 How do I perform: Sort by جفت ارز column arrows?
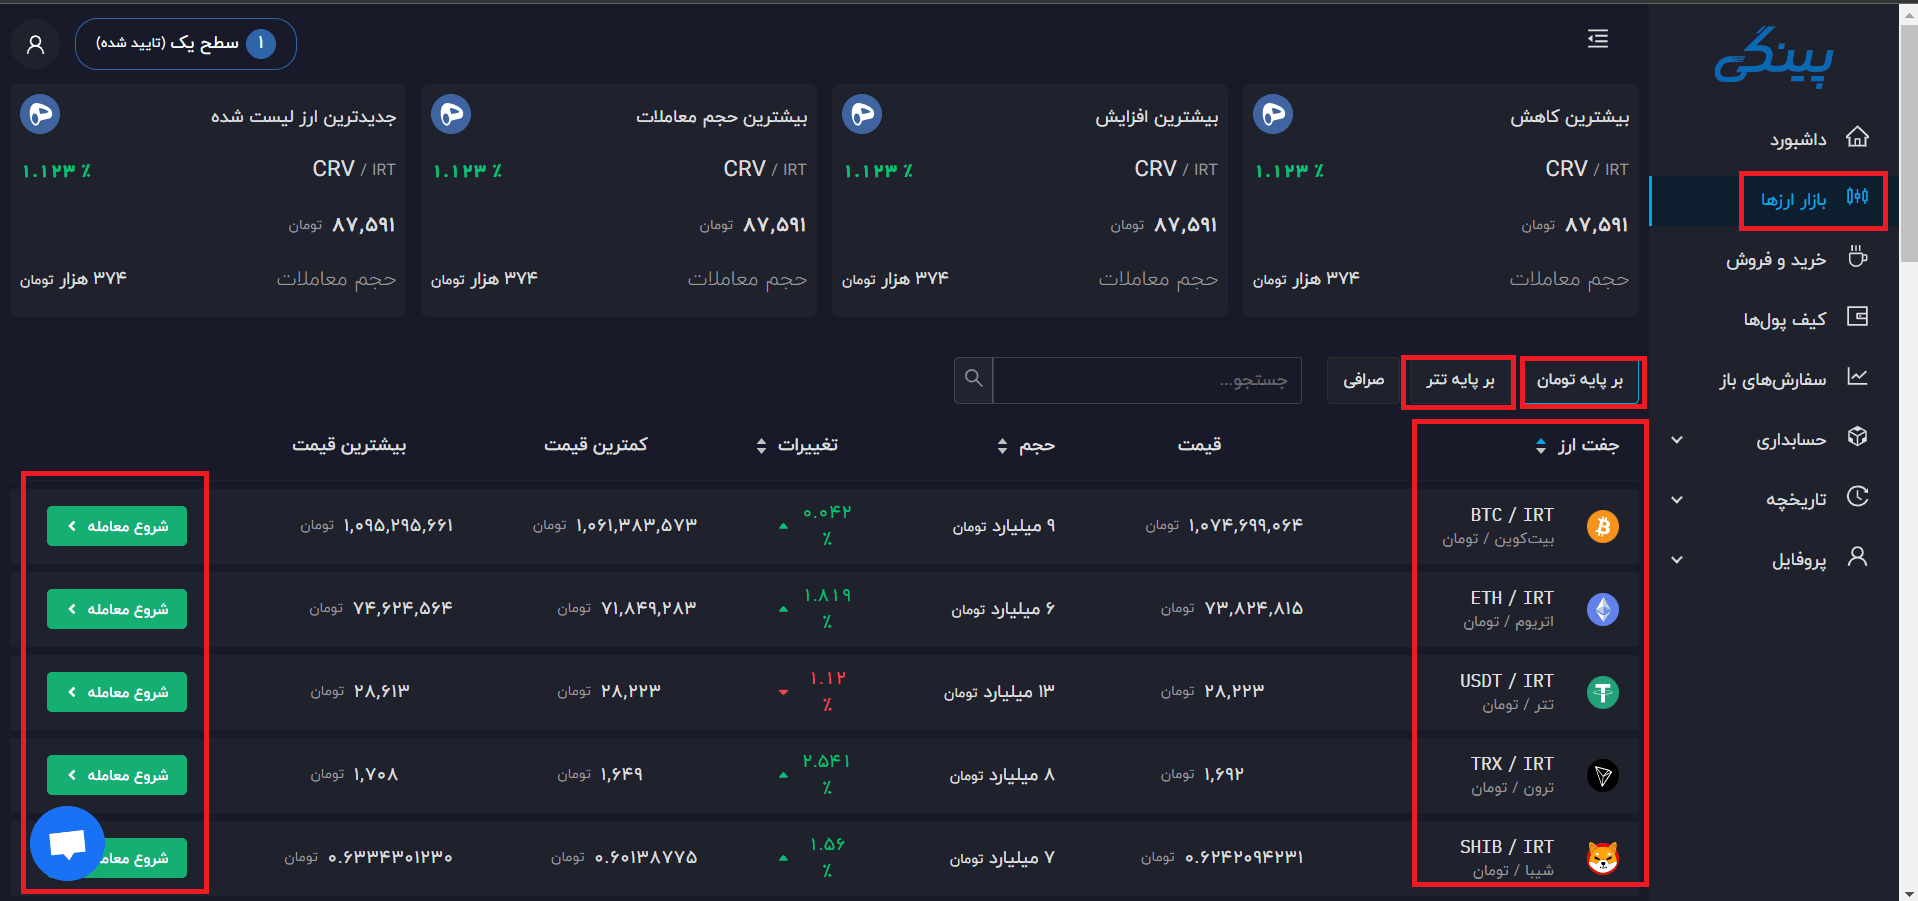1541,446
